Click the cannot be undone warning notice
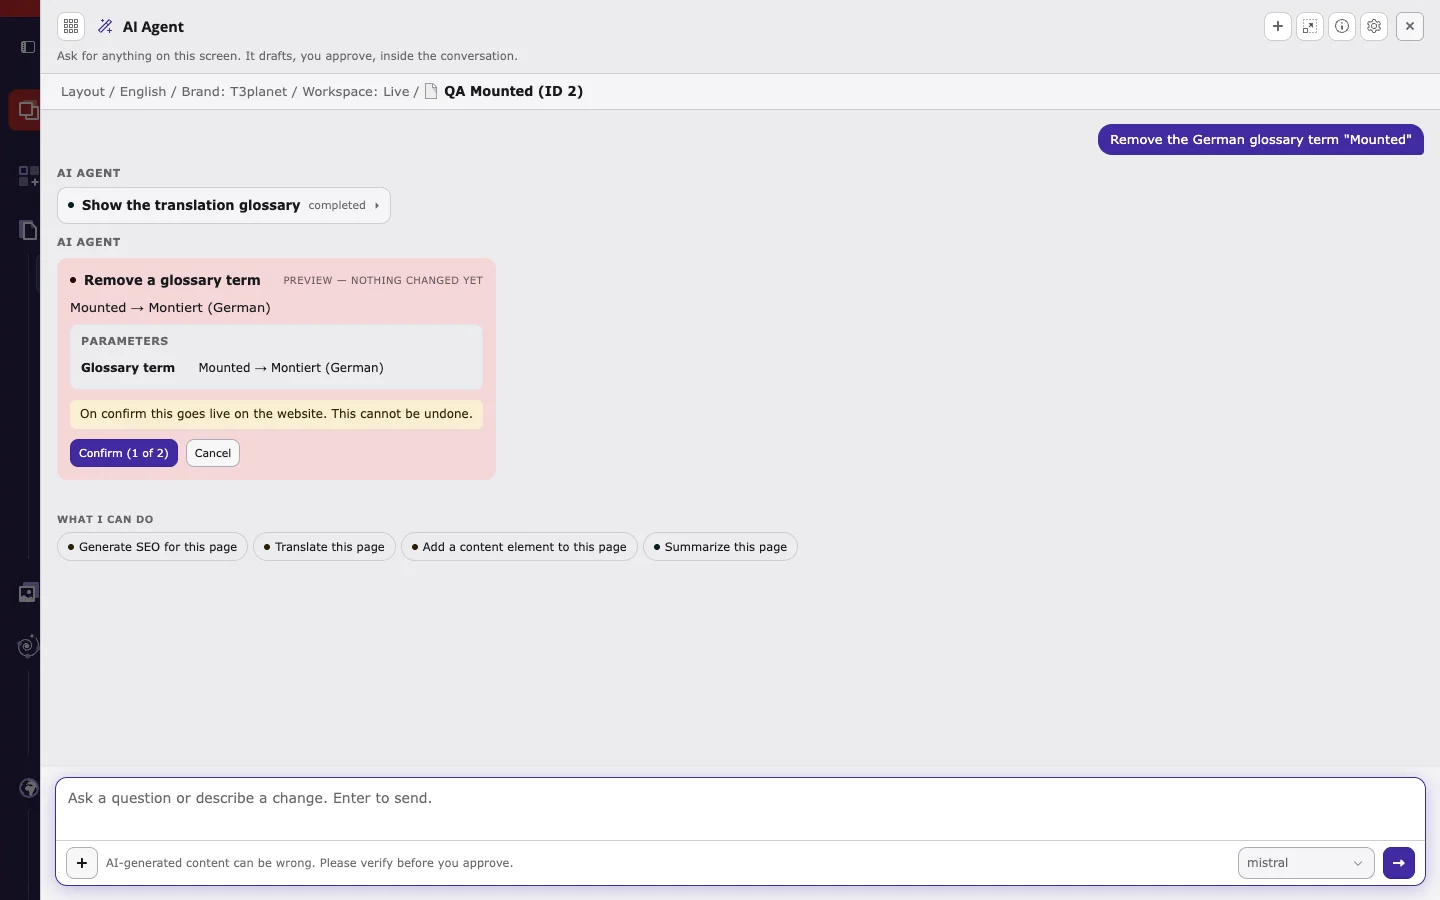1440x900 pixels. coord(276,414)
